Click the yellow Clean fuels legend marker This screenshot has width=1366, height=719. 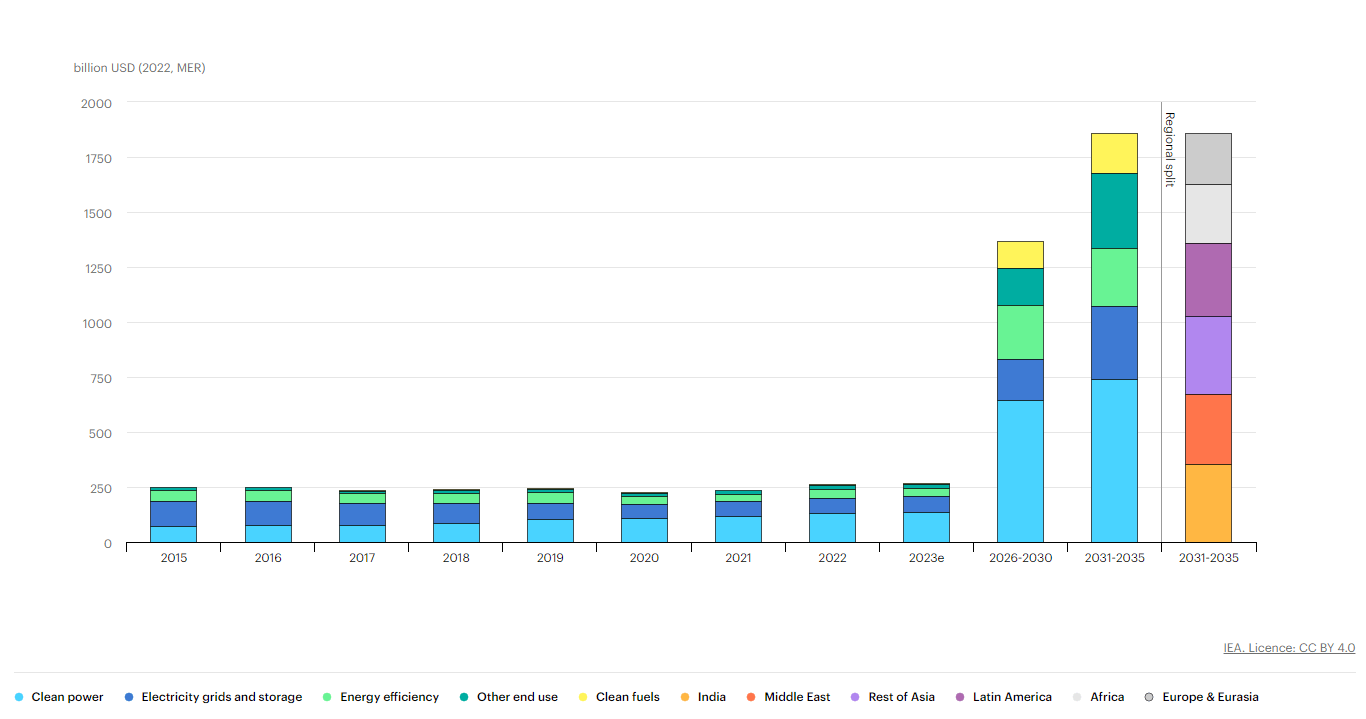(583, 697)
